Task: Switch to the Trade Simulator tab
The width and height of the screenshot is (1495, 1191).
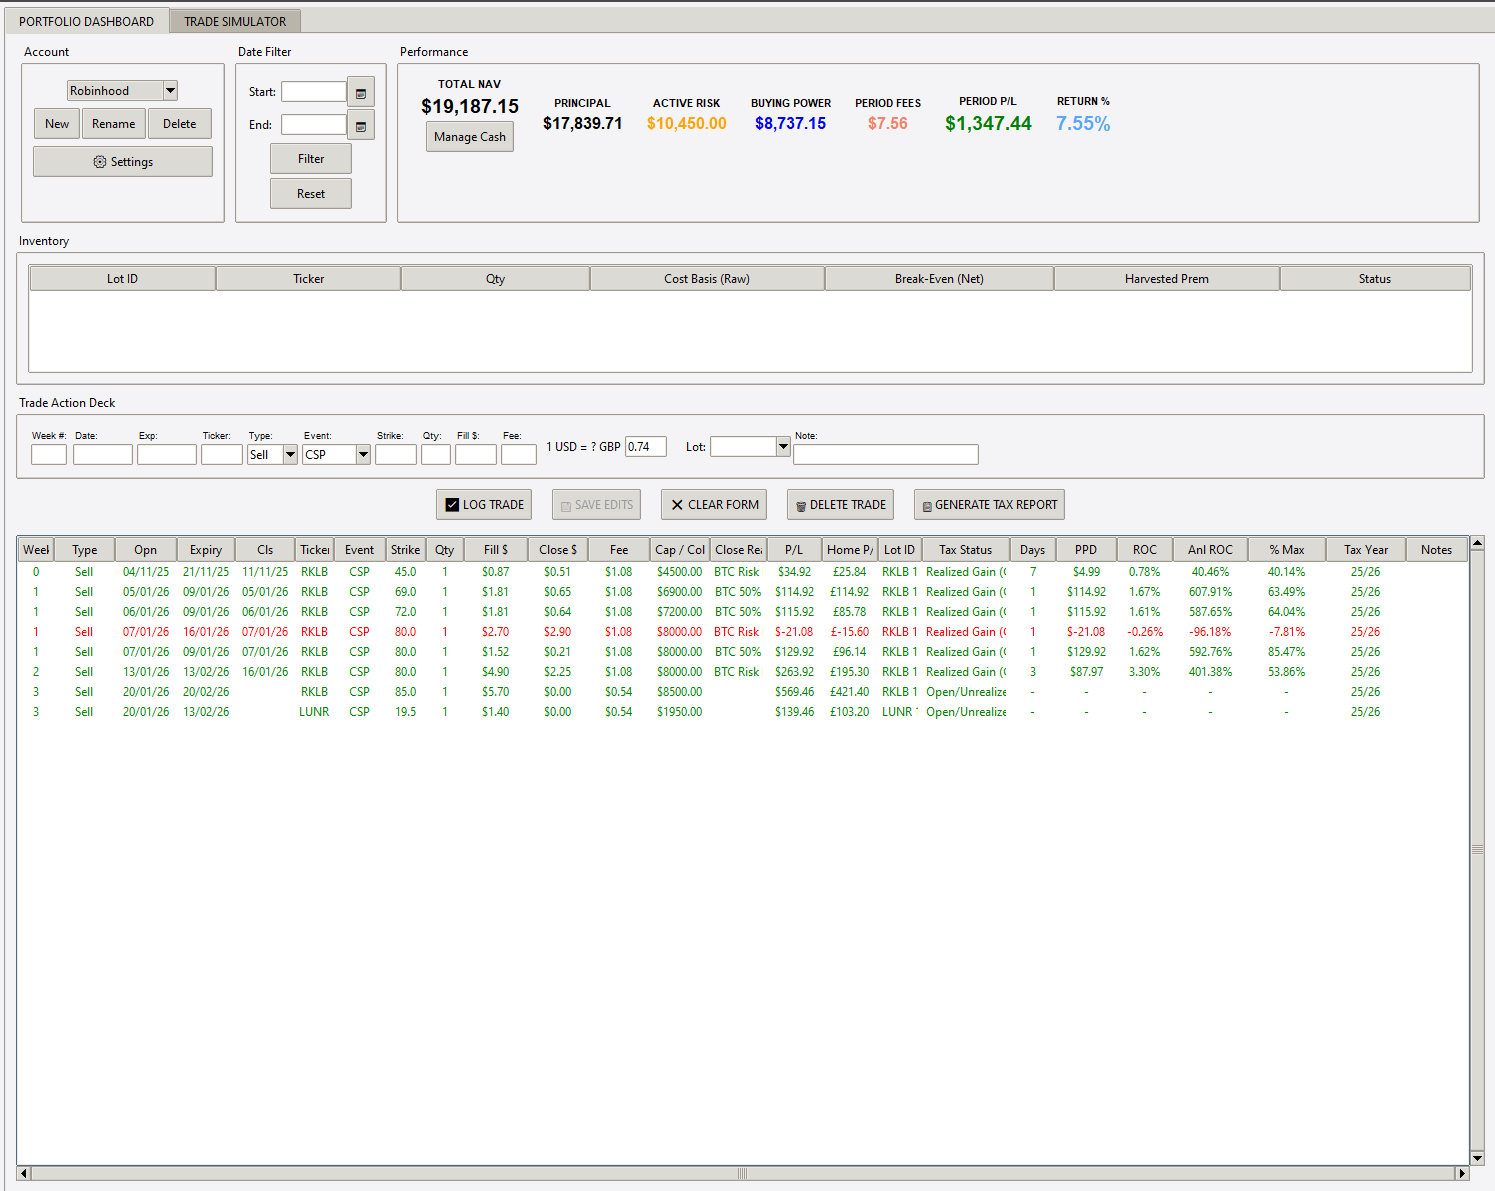Action: click(x=235, y=20)
